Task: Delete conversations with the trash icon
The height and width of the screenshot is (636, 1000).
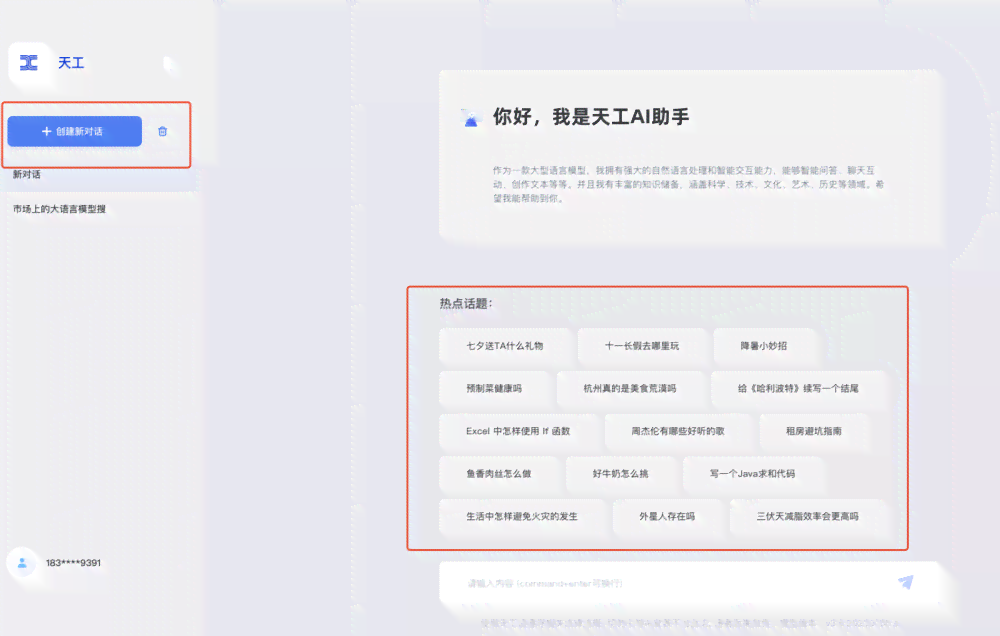Action: click(x=163, y=131)
